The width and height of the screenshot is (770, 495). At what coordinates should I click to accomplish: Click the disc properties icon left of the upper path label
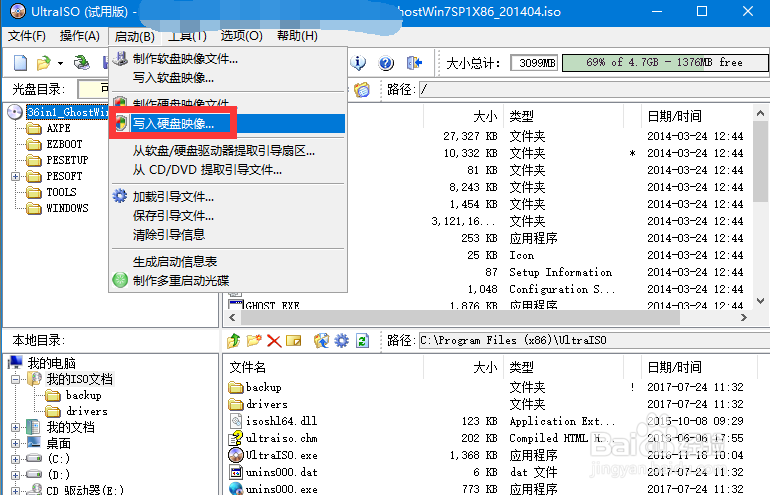(x=362, y=89)
